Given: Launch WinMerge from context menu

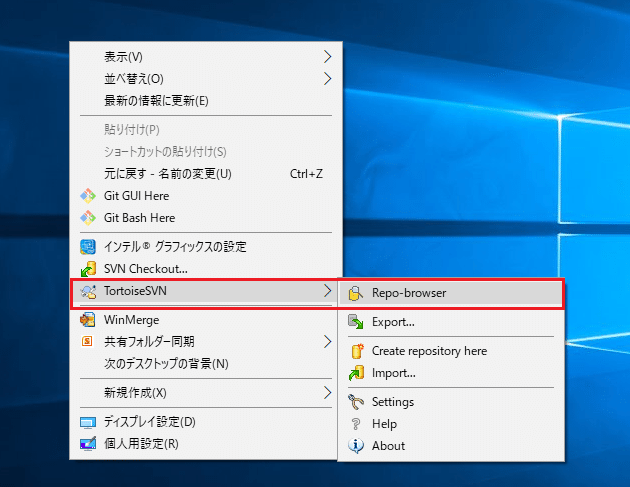Looking at the screenshot, I should 206,320.
